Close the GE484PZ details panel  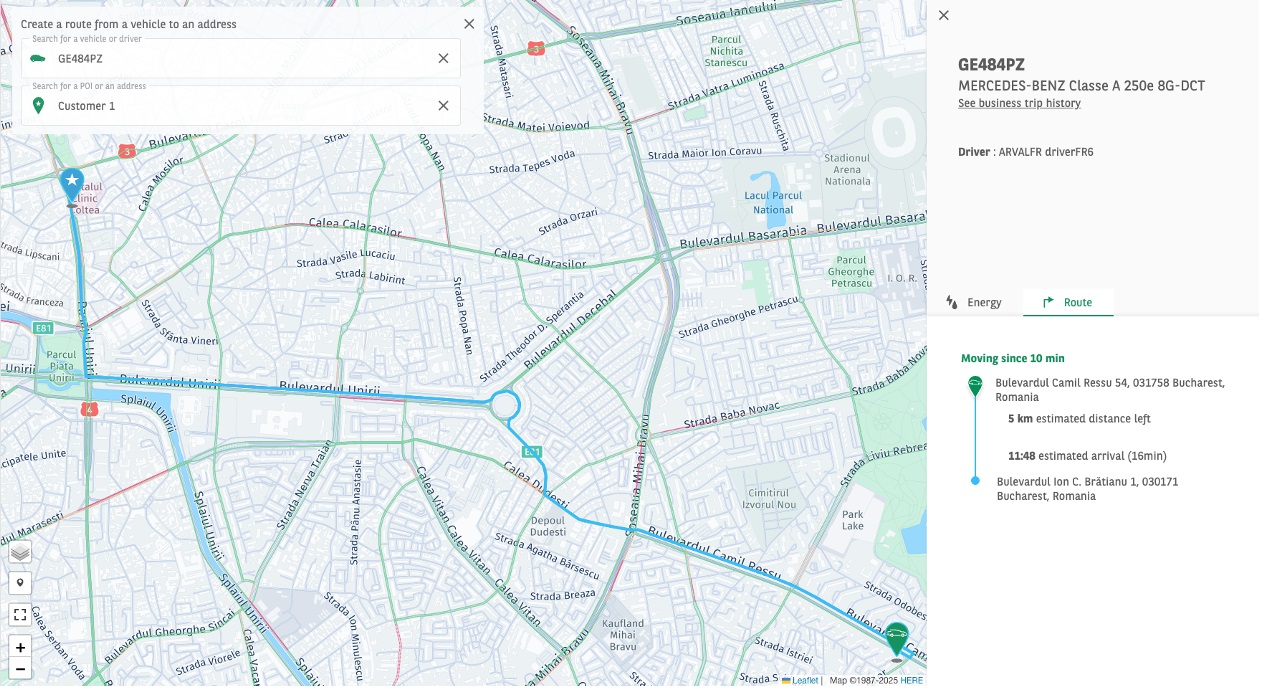coord(942,15)
